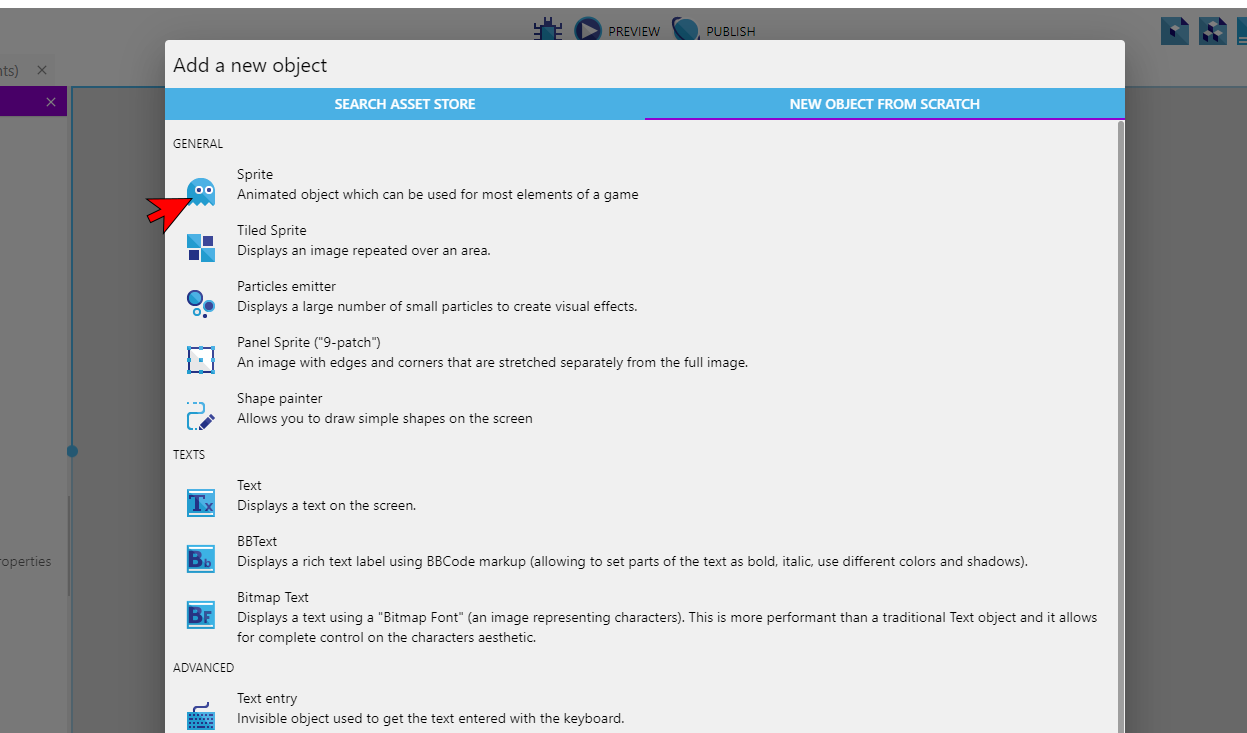Click 'Displays a large number of small particles' description
Viewport: 1247px width, 733px height.
click(x=437, y=306)
